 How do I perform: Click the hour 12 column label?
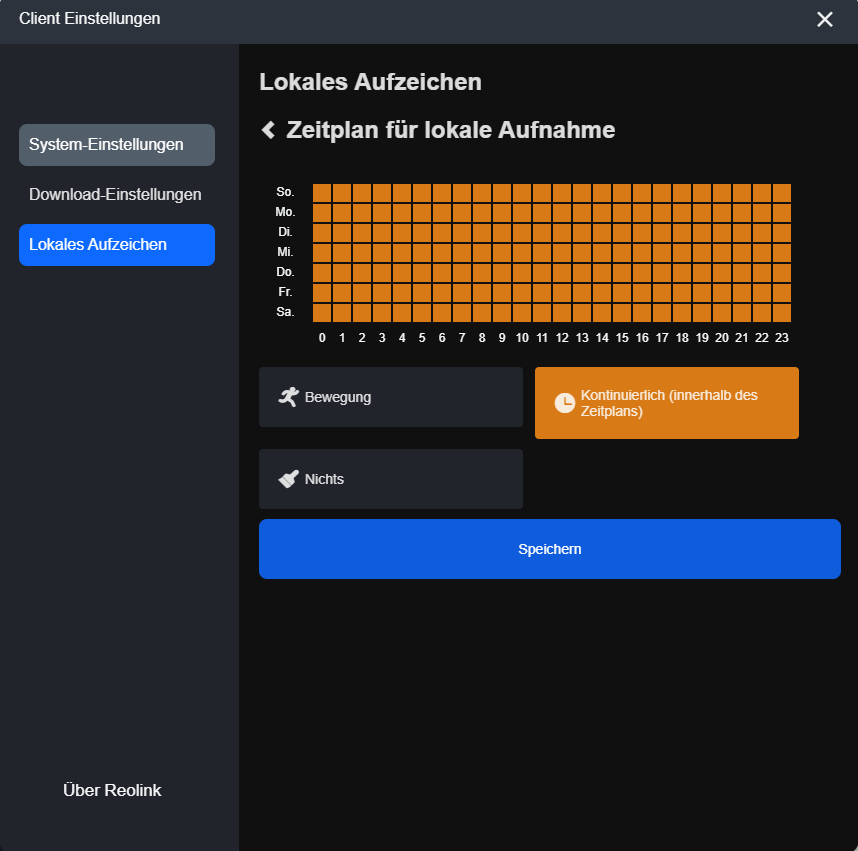point(562,338)
